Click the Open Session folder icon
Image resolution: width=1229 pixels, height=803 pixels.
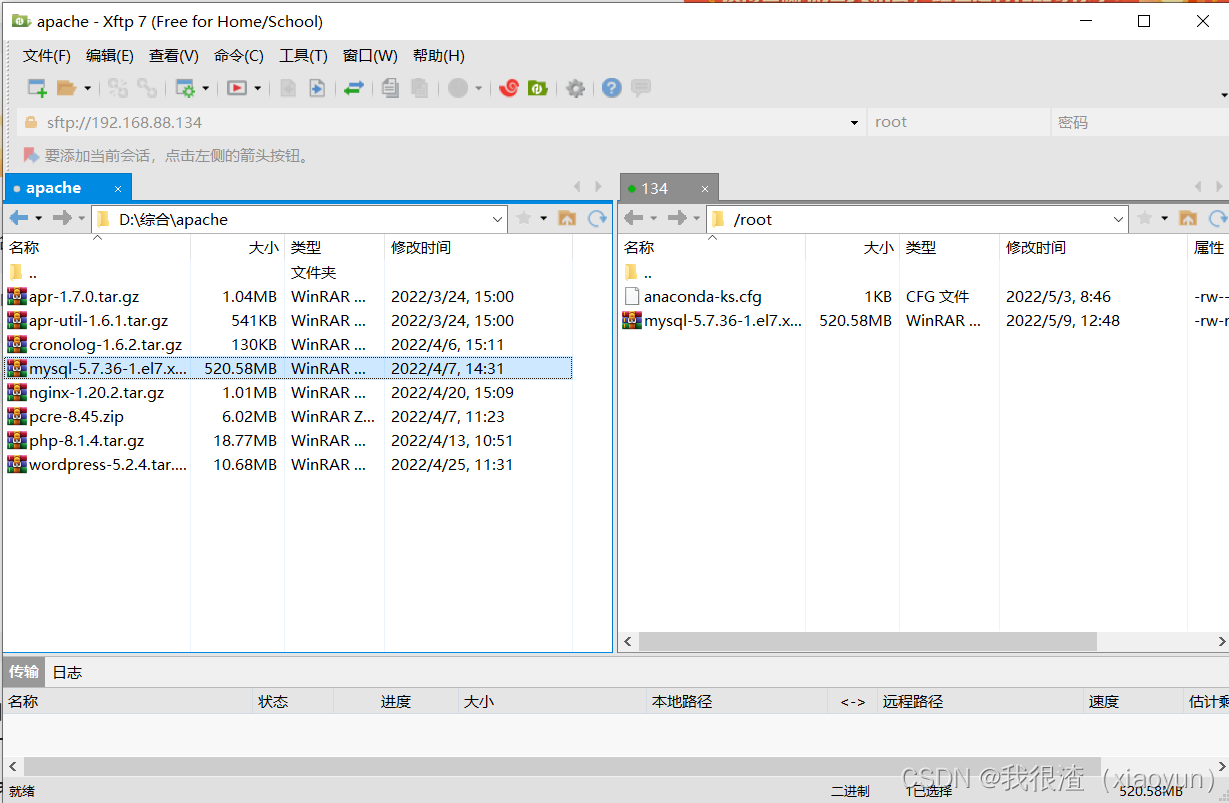click(x=66, y=88)
